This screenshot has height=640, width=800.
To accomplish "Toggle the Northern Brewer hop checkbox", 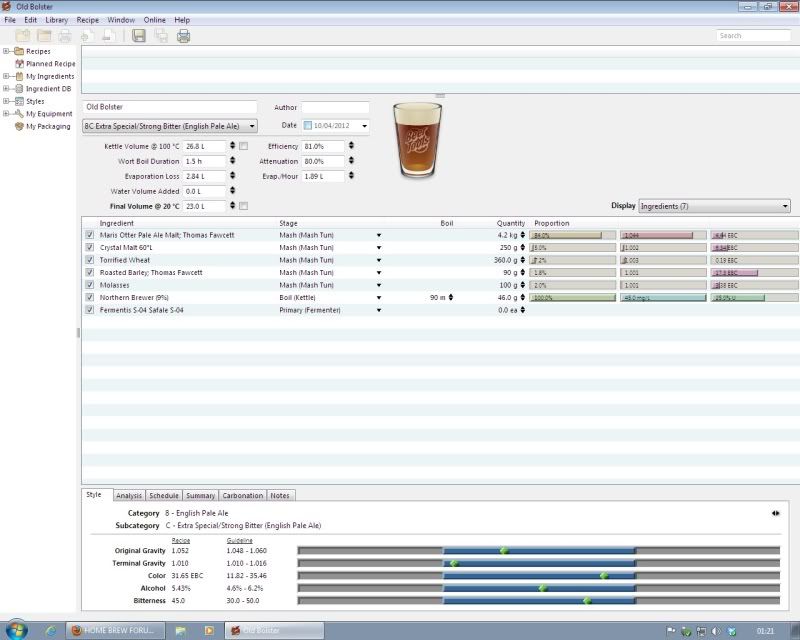I will tap(90, 297).
